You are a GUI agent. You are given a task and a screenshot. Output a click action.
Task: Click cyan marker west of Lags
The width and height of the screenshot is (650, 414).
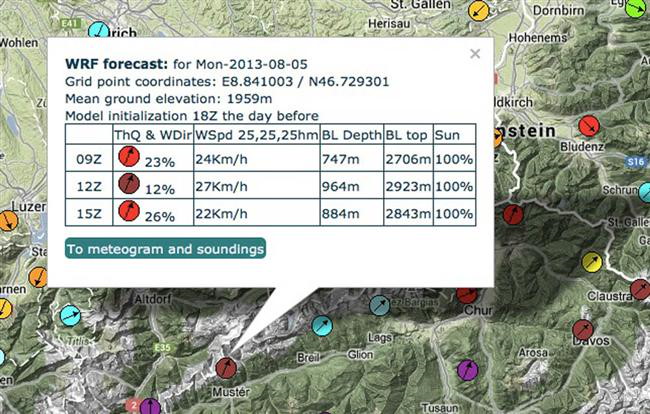(322, 326)
